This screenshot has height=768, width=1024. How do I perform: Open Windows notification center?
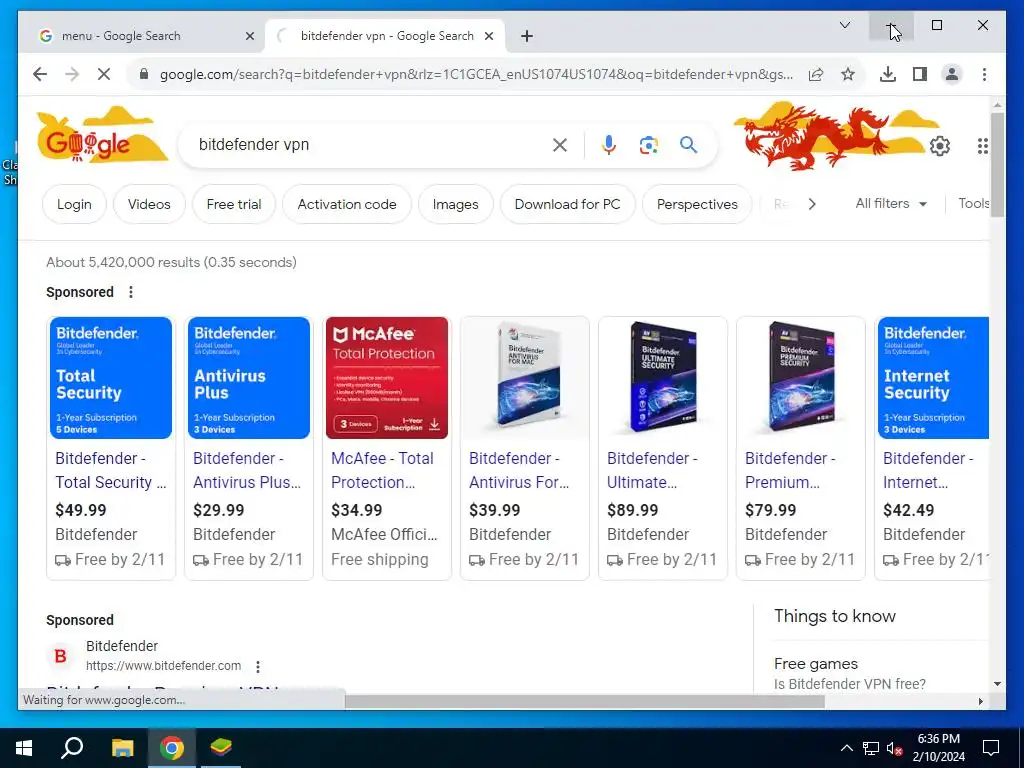(x=991, y=748)
